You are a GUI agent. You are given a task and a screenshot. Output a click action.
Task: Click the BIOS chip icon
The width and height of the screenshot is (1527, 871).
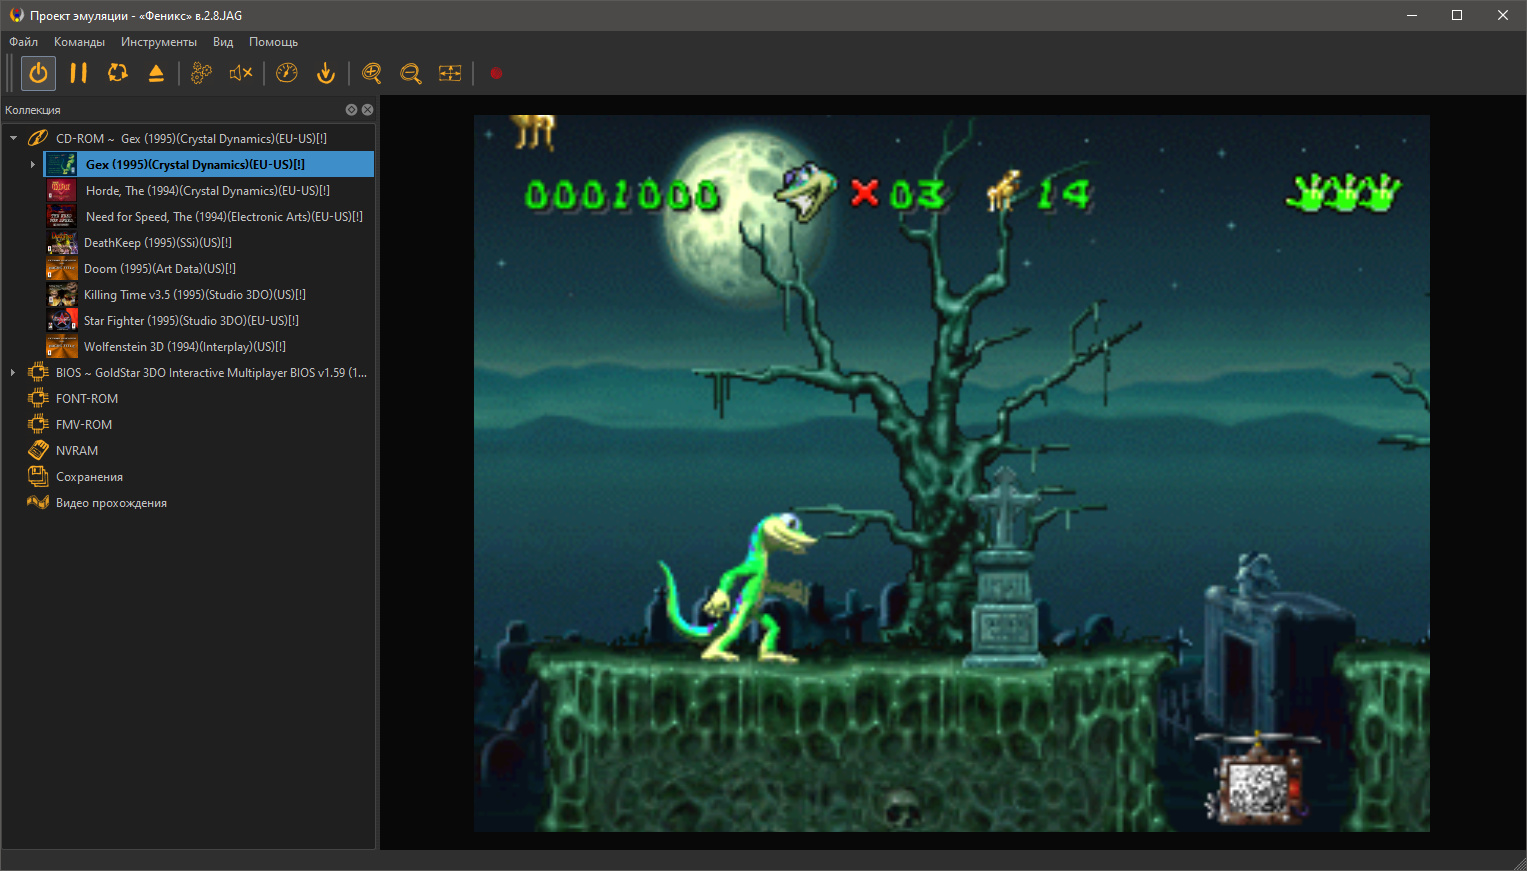coord(38,372)
